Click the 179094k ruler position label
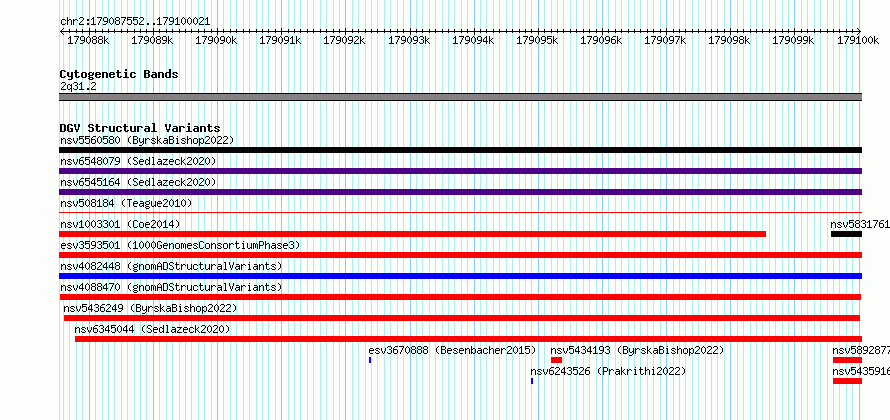 tap(473, 40)
